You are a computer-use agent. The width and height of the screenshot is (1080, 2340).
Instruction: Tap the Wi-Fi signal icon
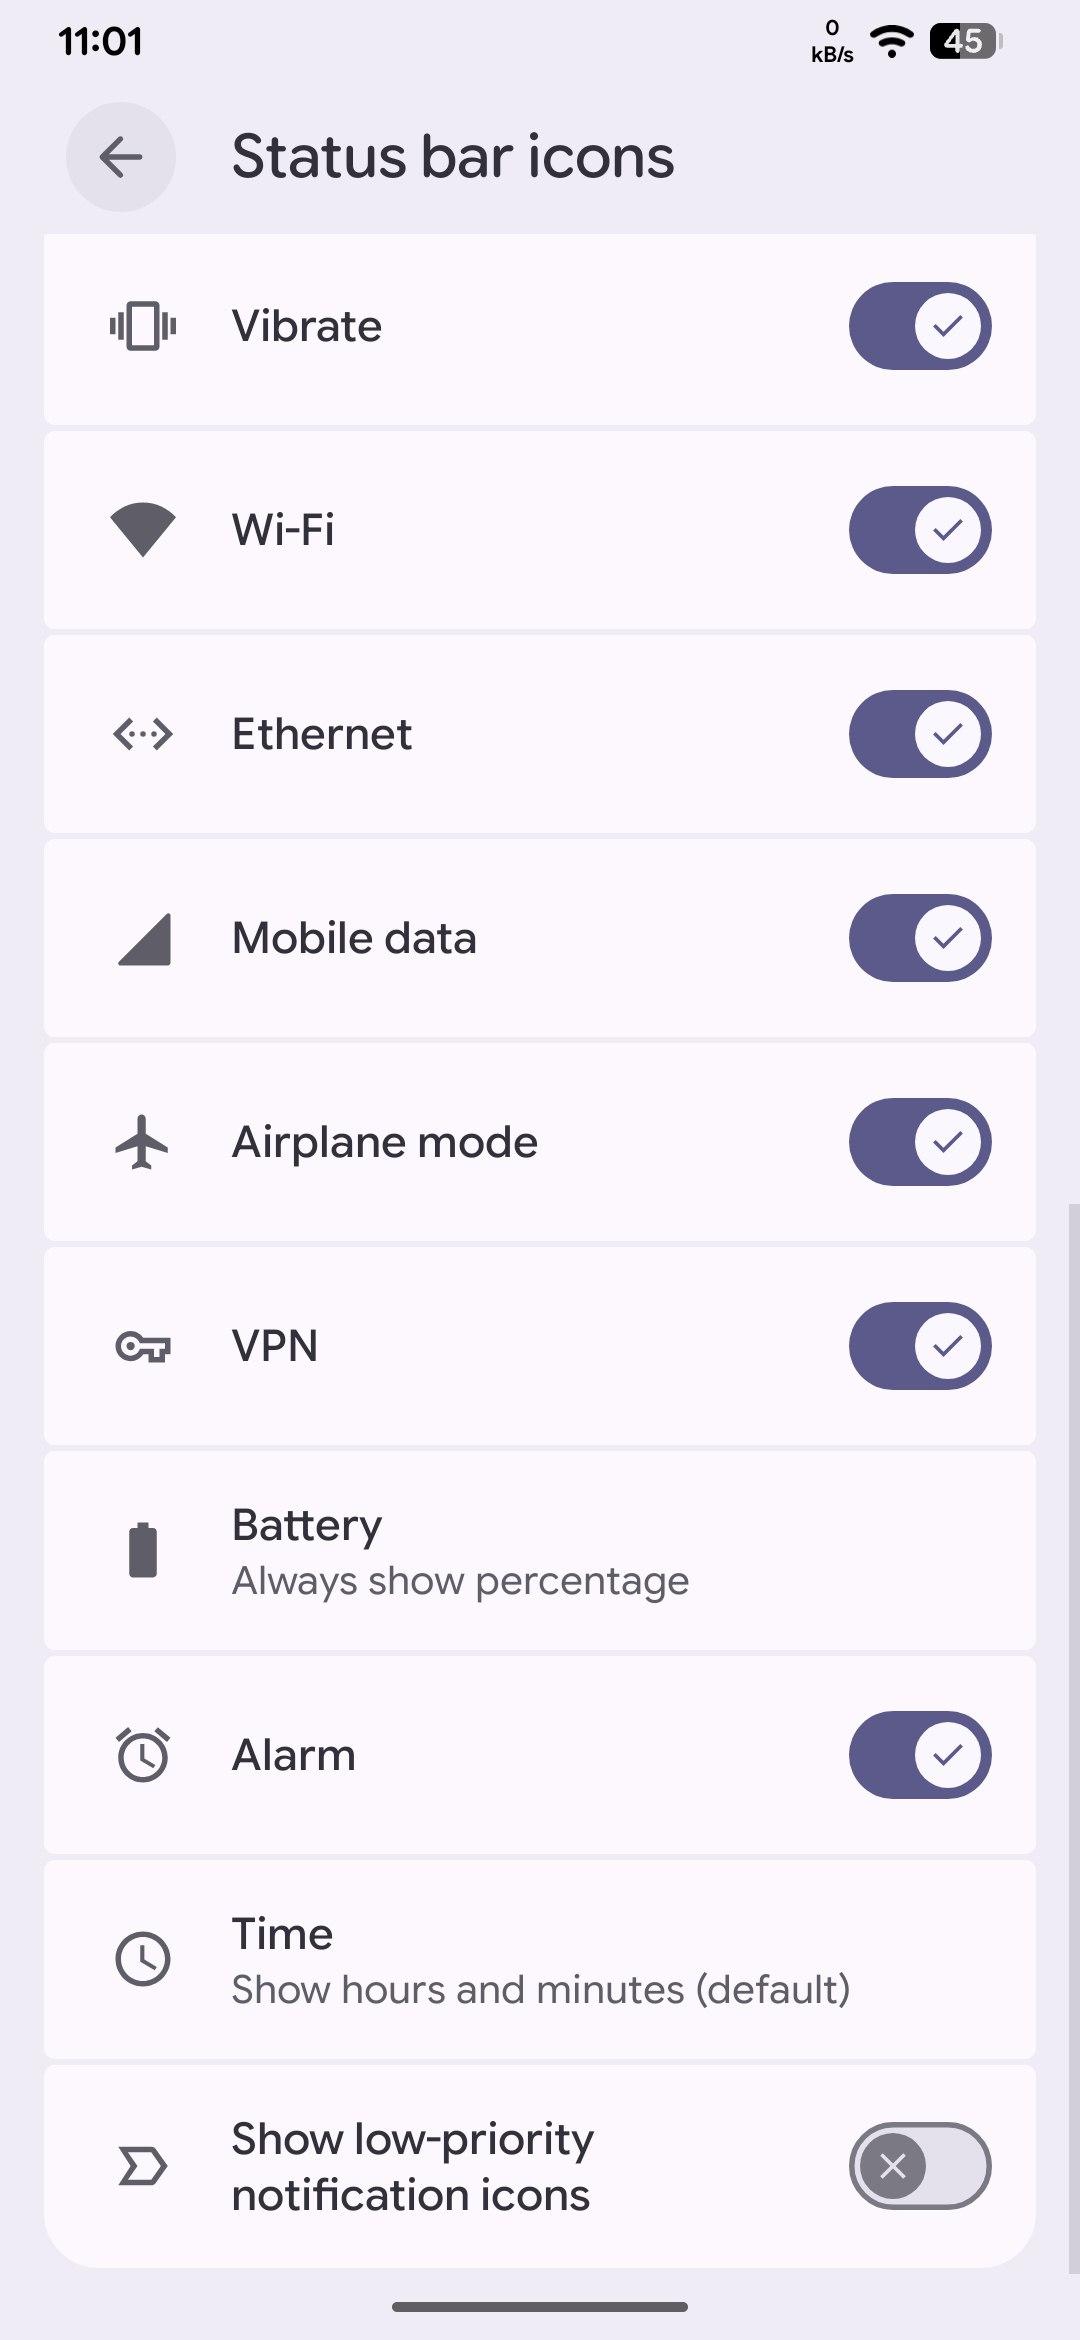pyautogui.click(x=143, y=529)
